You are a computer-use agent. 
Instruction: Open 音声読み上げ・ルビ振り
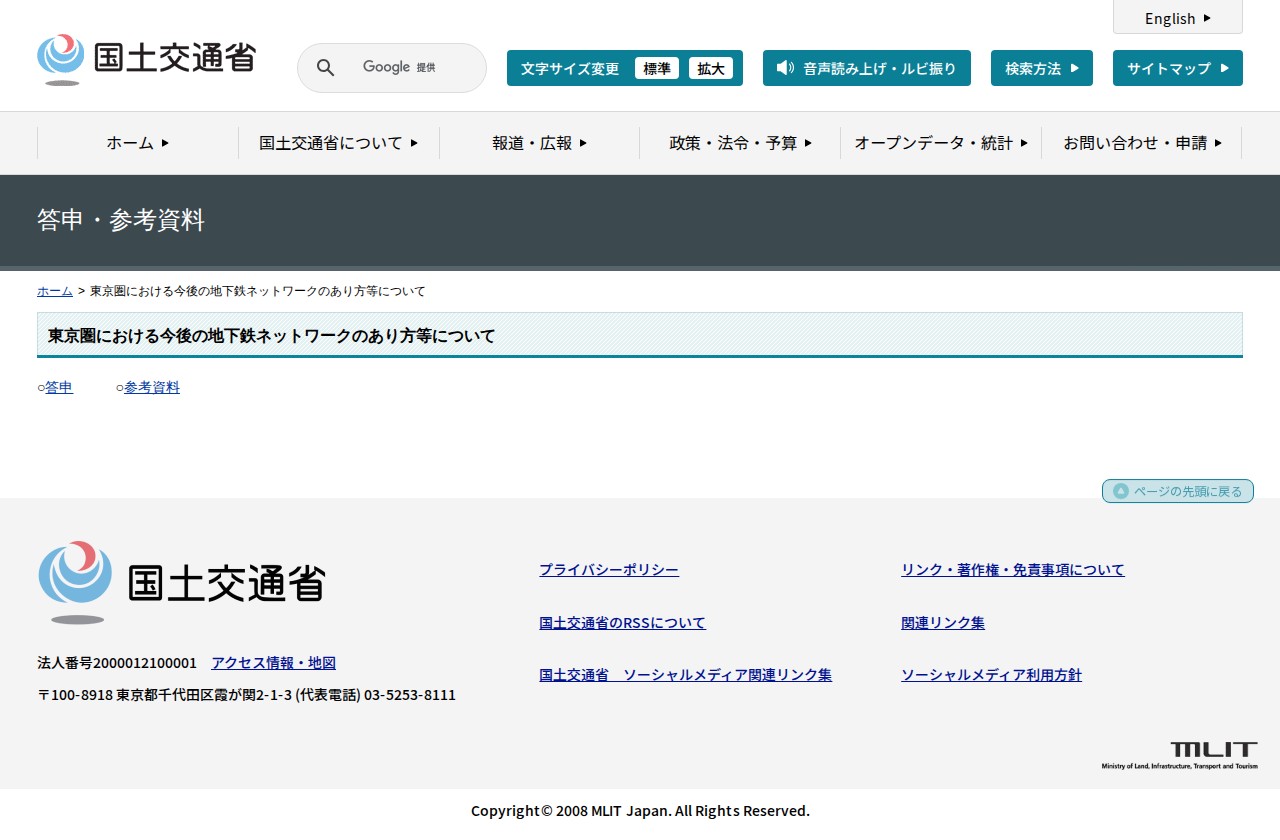pos(867,68)
